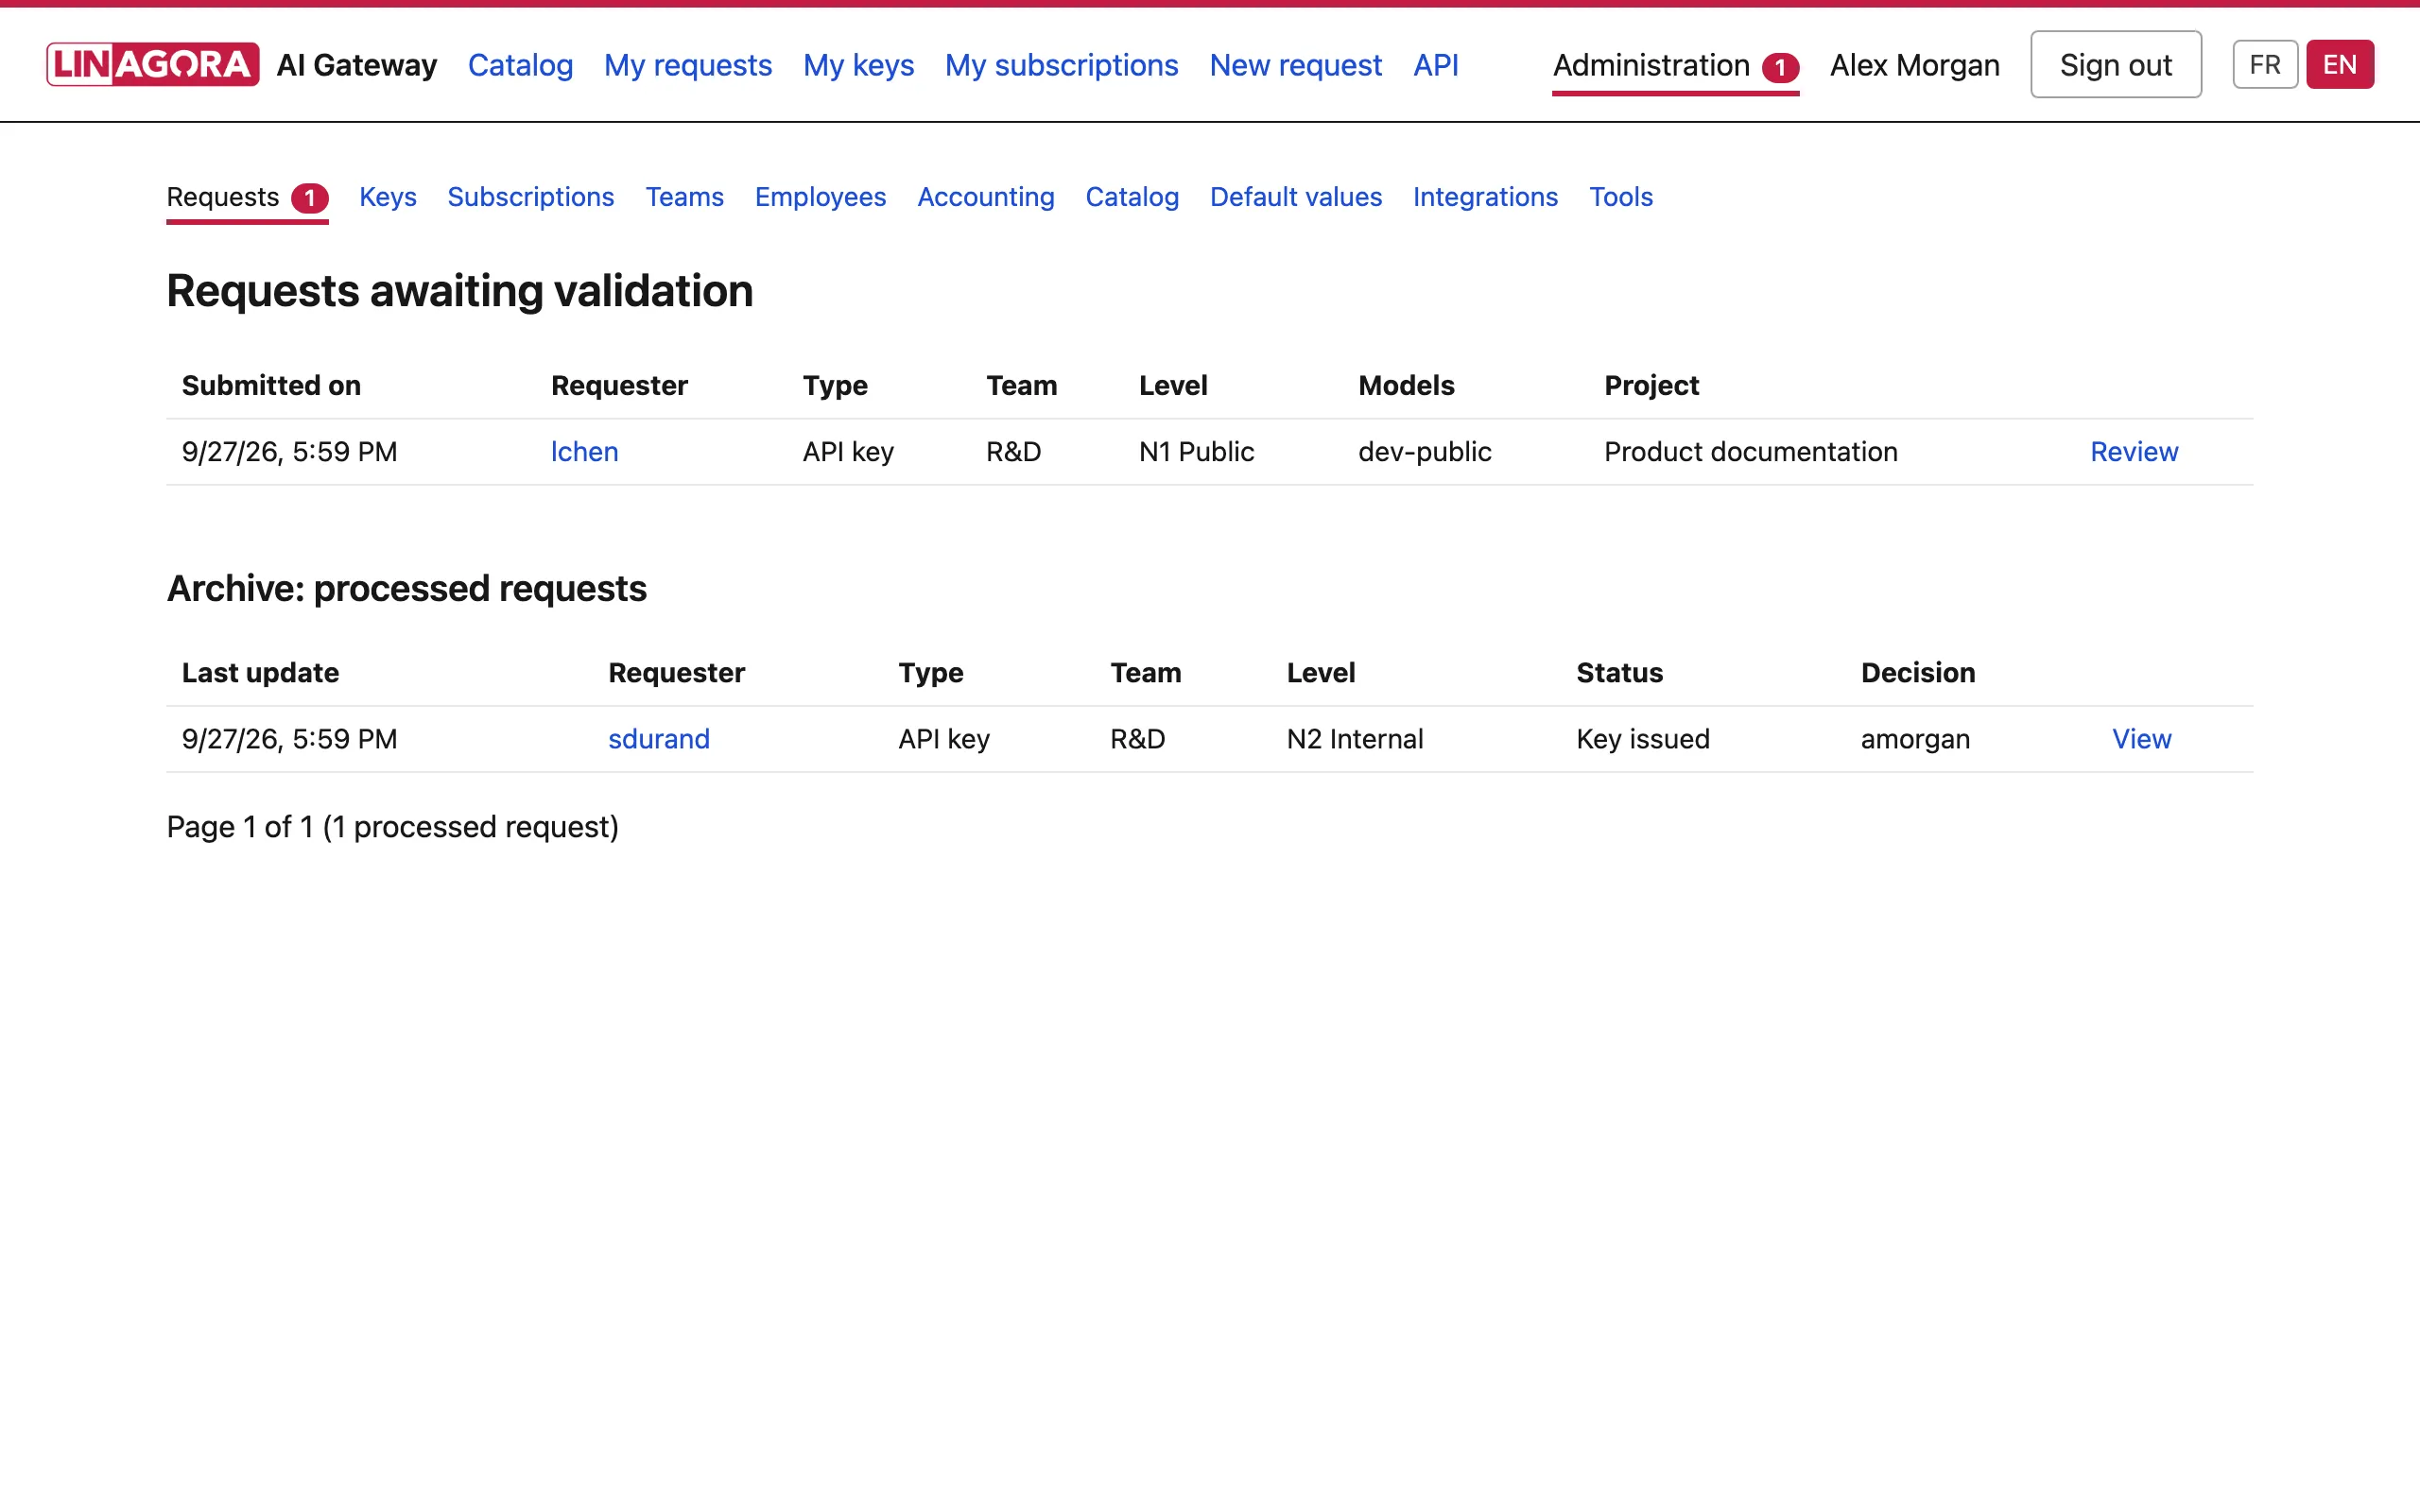Open the Teams admin tab
The image size is (2420, 1512).
click(x=684, y=197)
